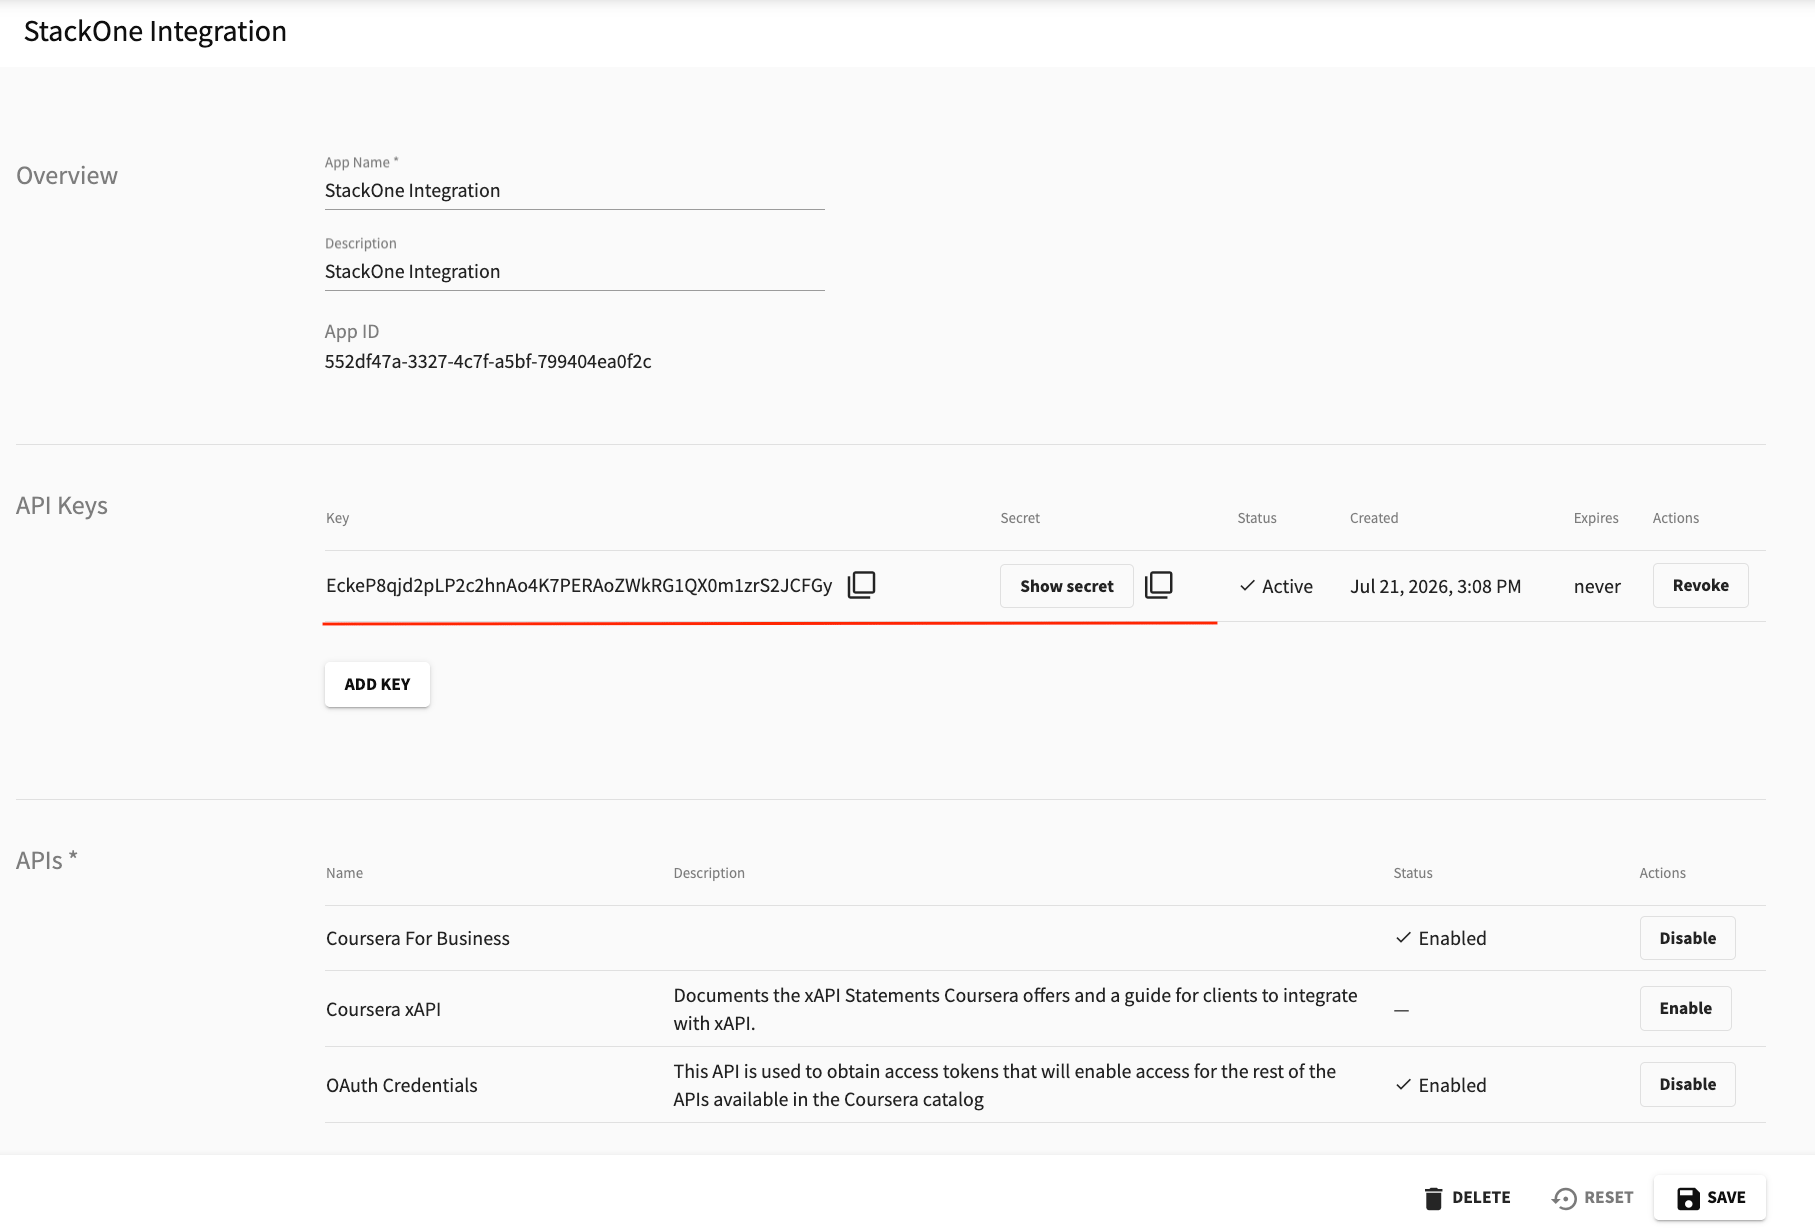Click the expires value never
This screenshot has width=1815, height=1230.
pyautogui.click(x=1597, y=587)
